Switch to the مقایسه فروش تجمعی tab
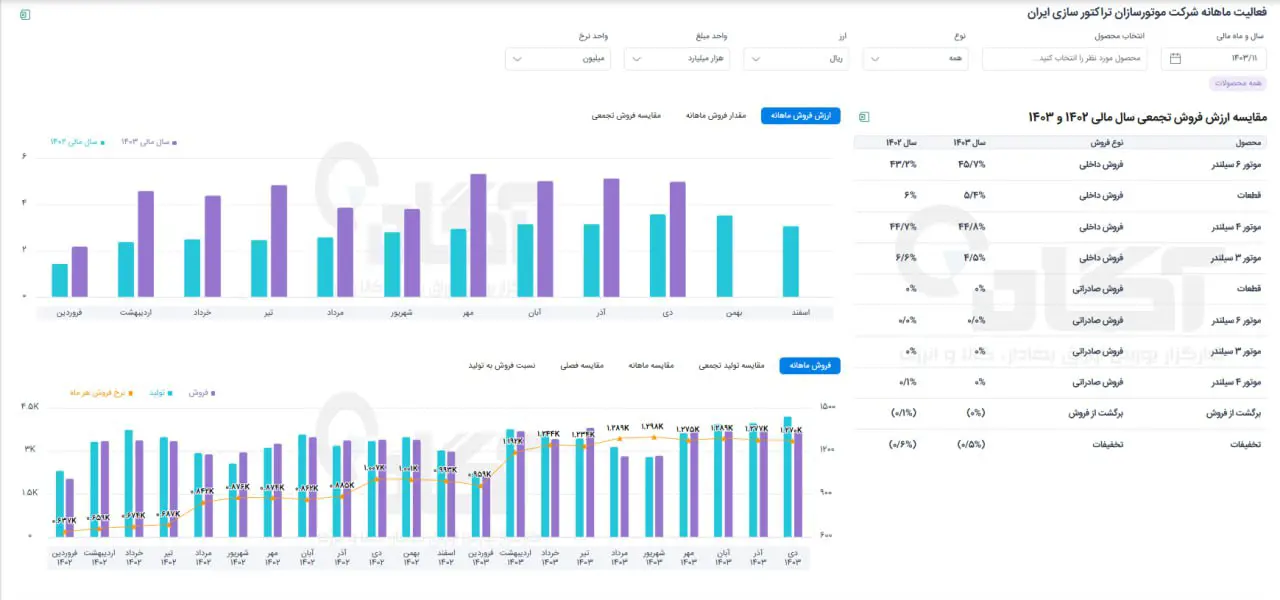 627,116
